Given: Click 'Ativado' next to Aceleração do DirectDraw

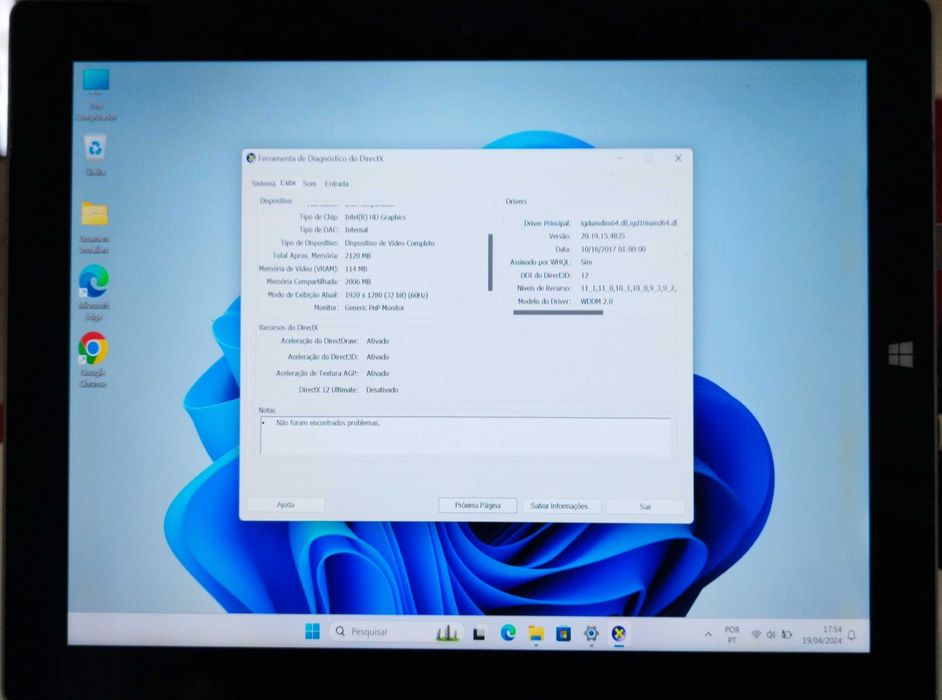Looking at the screenshot, I should [x=378, y=341].
